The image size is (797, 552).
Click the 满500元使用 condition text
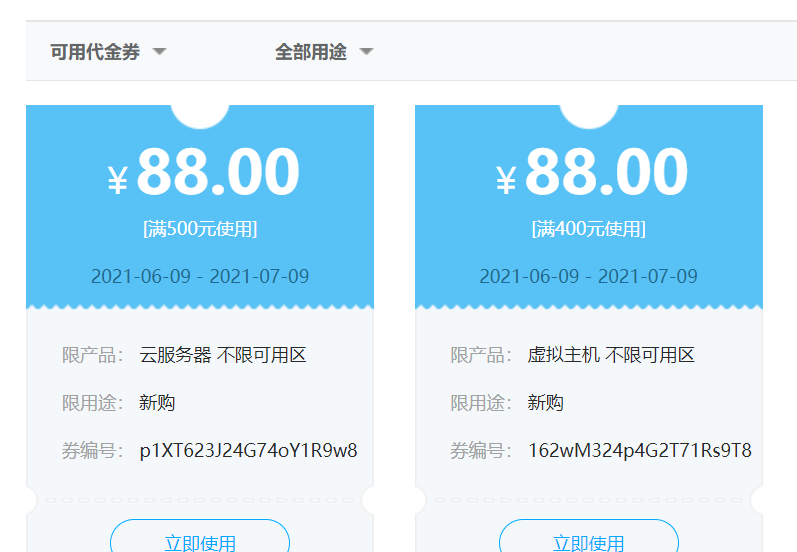coord(200,229)
